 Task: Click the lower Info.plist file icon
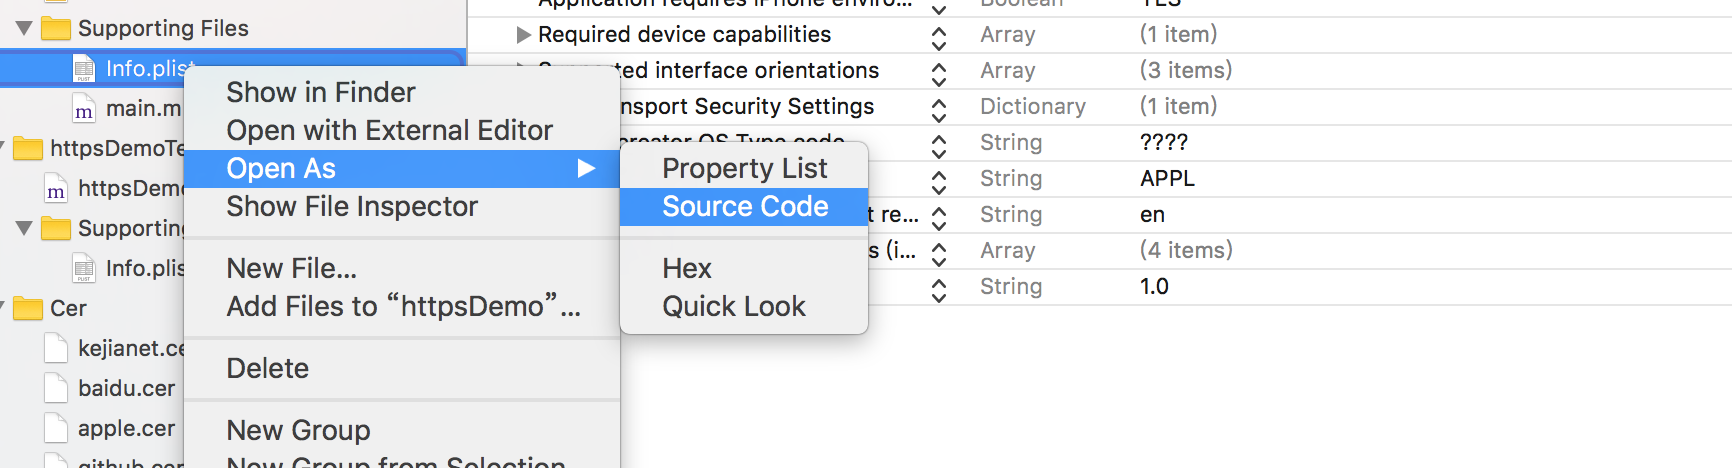84,268
